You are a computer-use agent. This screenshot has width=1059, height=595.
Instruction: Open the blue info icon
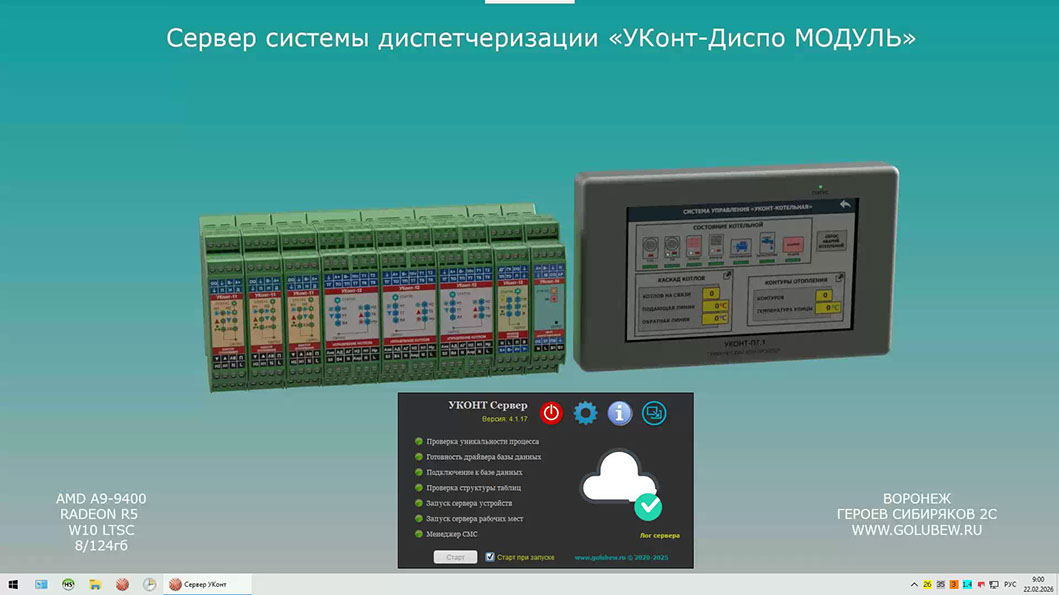(620, 412)
